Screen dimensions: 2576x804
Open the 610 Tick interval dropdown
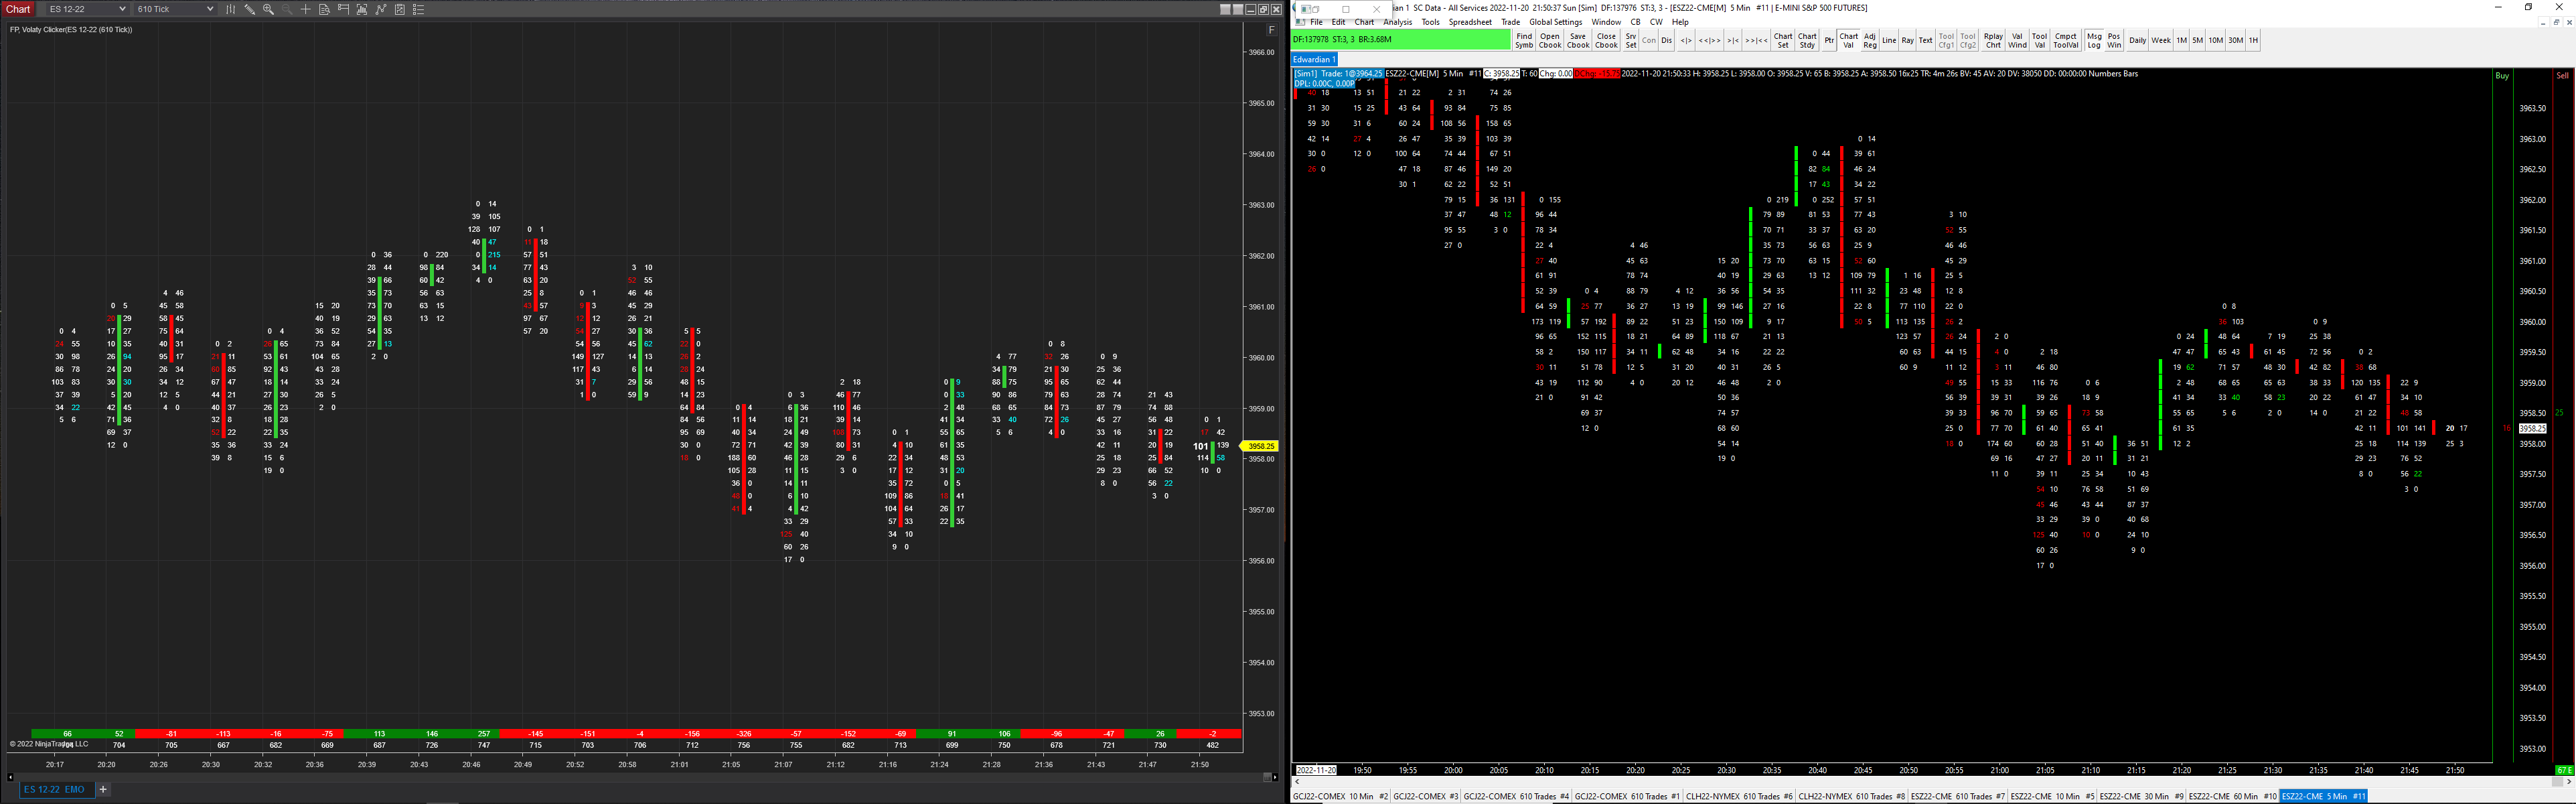point(175,9)
